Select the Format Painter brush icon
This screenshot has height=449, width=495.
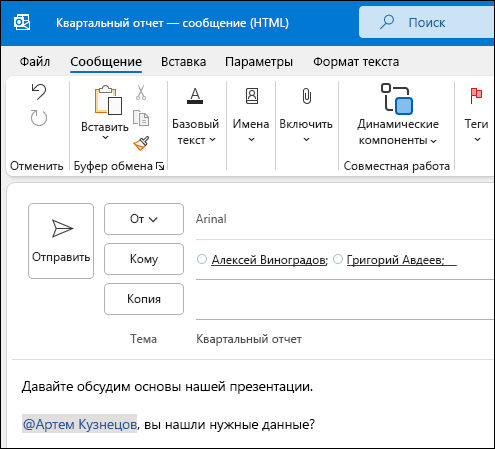click(x=141, y=143)
